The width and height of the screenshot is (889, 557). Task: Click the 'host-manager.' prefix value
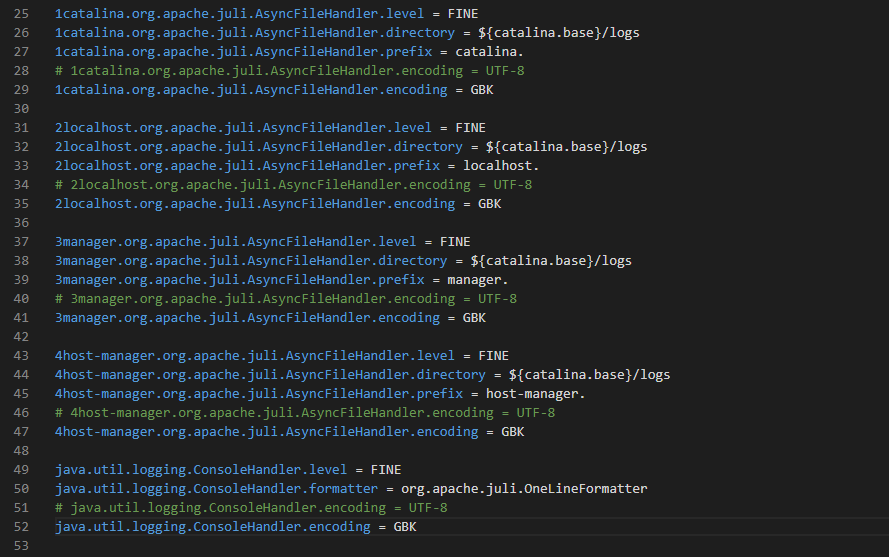pos(535,394)
